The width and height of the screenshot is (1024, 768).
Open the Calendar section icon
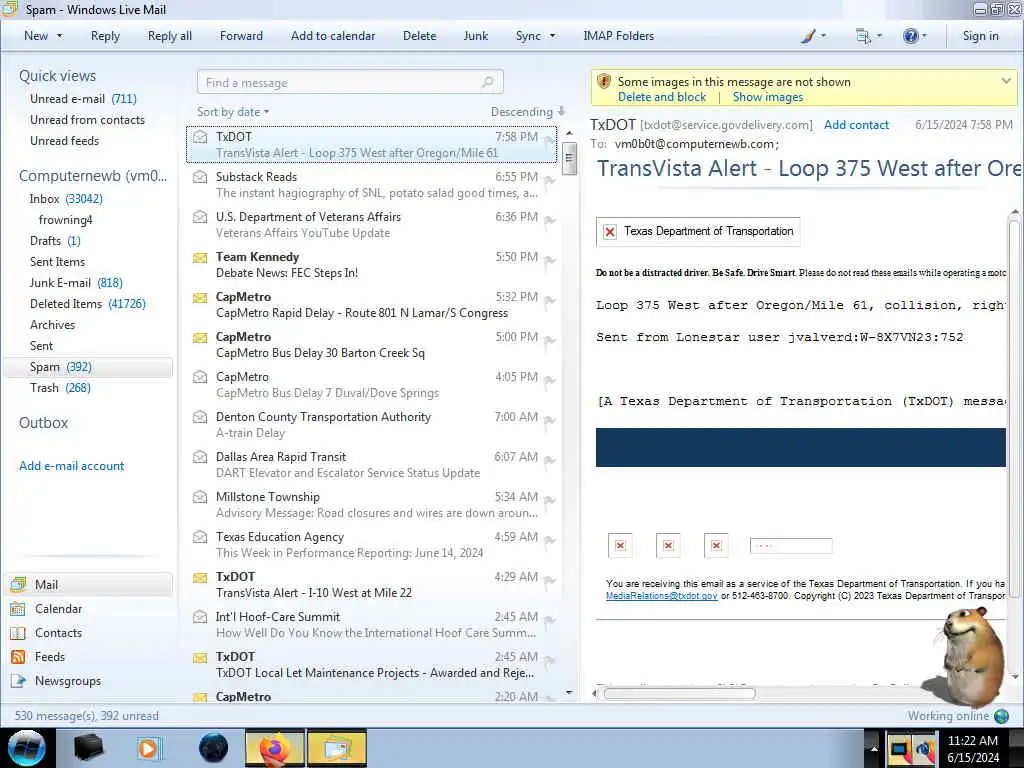[x=18, y=609]
